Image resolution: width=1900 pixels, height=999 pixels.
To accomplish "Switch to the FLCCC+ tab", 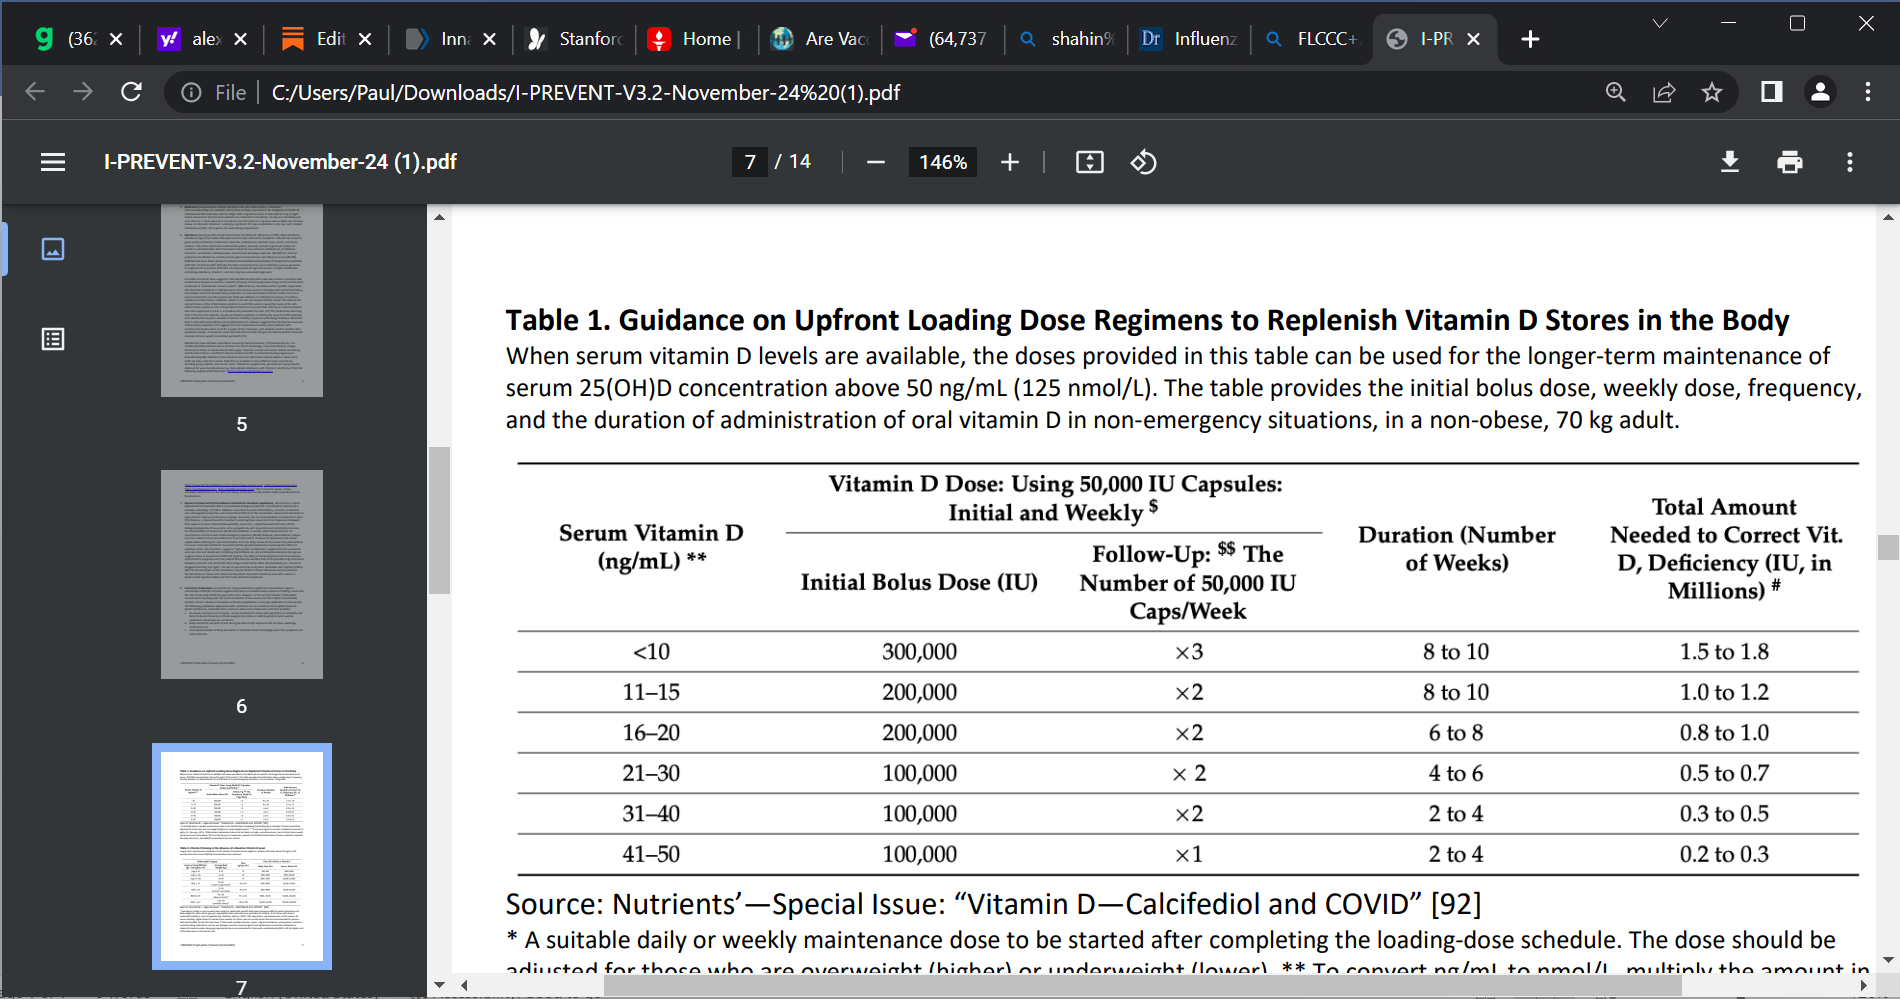I will click(x=1311, y=39).
